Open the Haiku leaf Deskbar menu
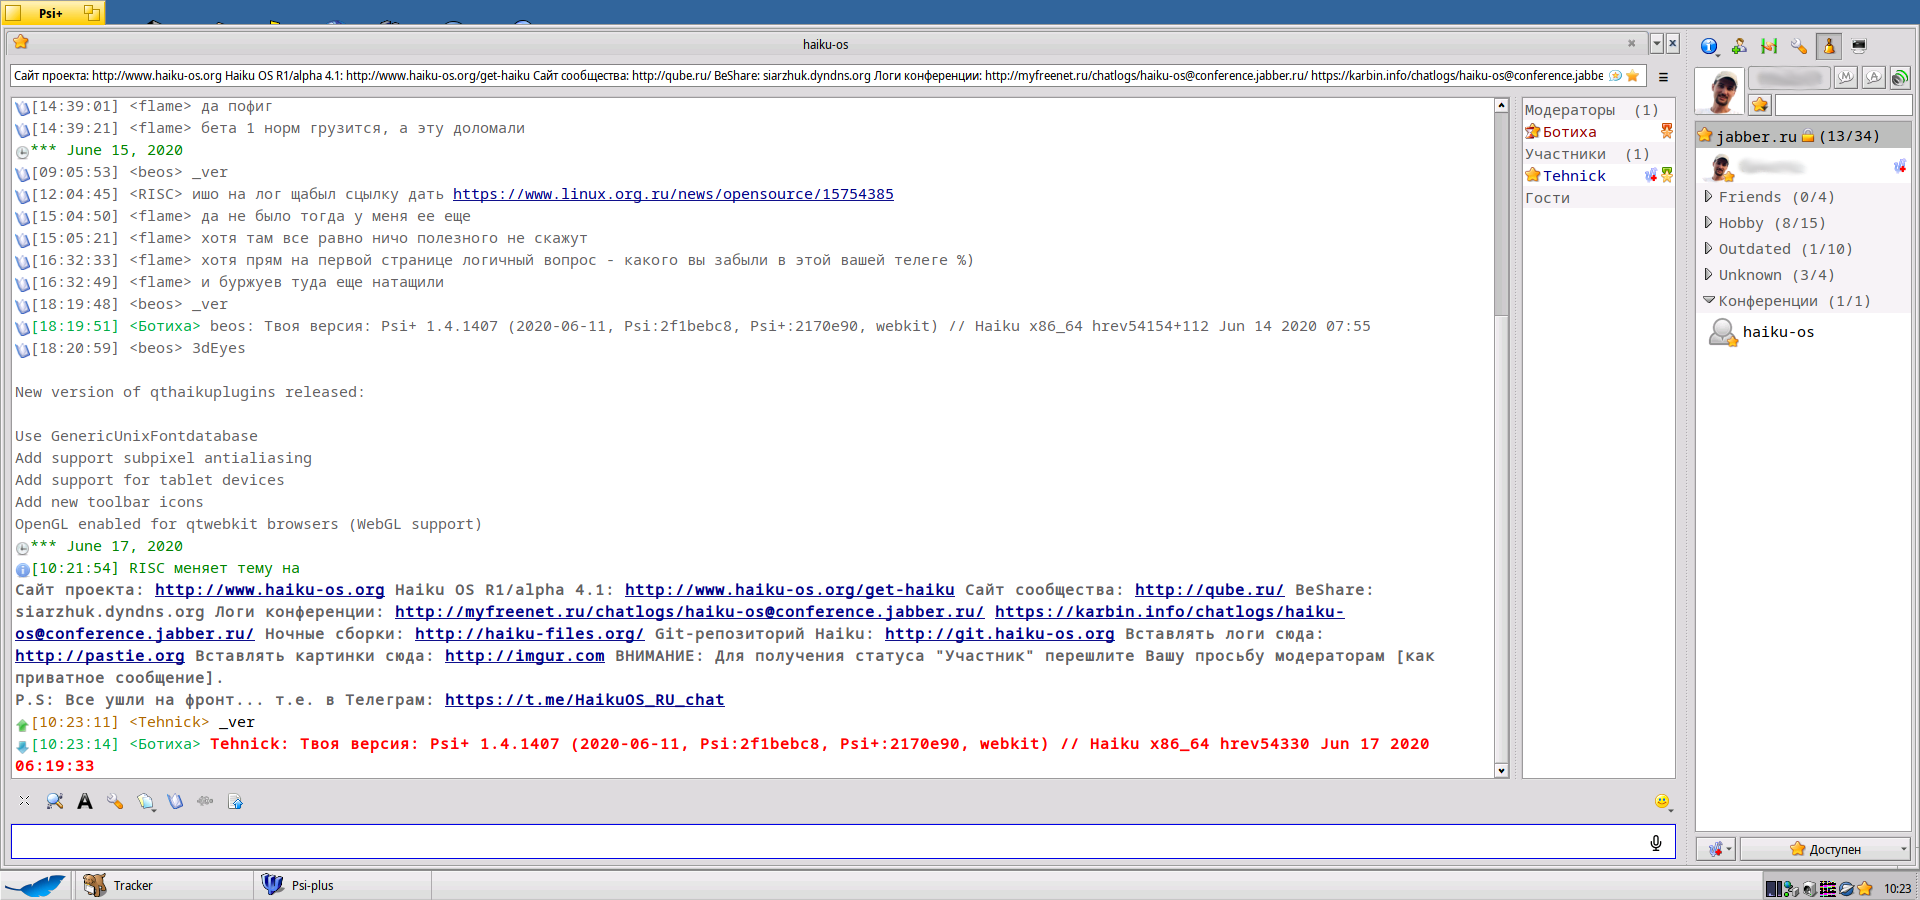This screenshot has height=900, width=1920. tap(36, 886)
